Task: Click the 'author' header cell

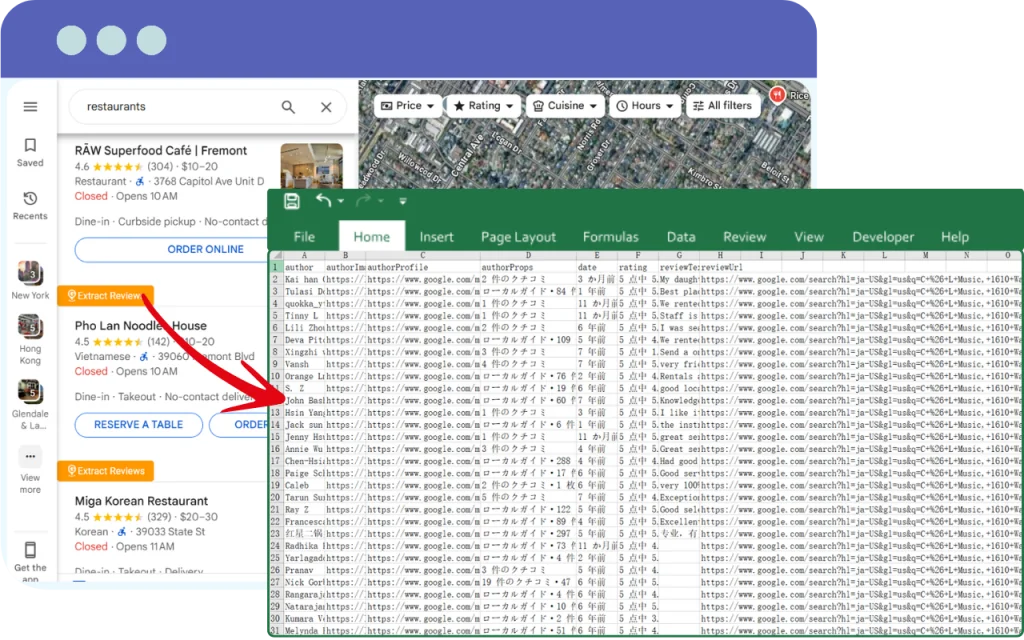Action: point(304,267)
